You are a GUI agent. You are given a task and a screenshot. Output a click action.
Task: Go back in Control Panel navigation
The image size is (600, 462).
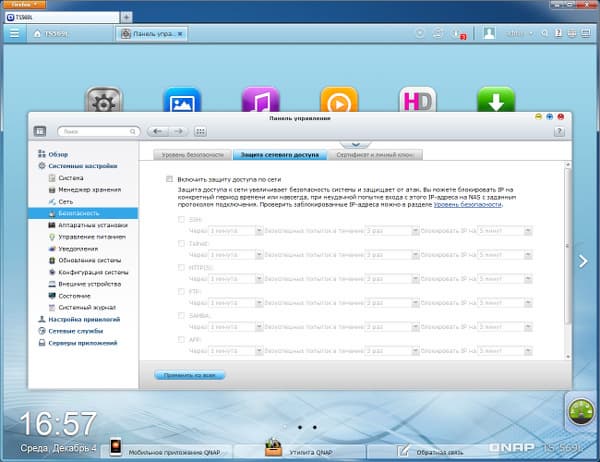pyautogui.click(x=157, y=131)
